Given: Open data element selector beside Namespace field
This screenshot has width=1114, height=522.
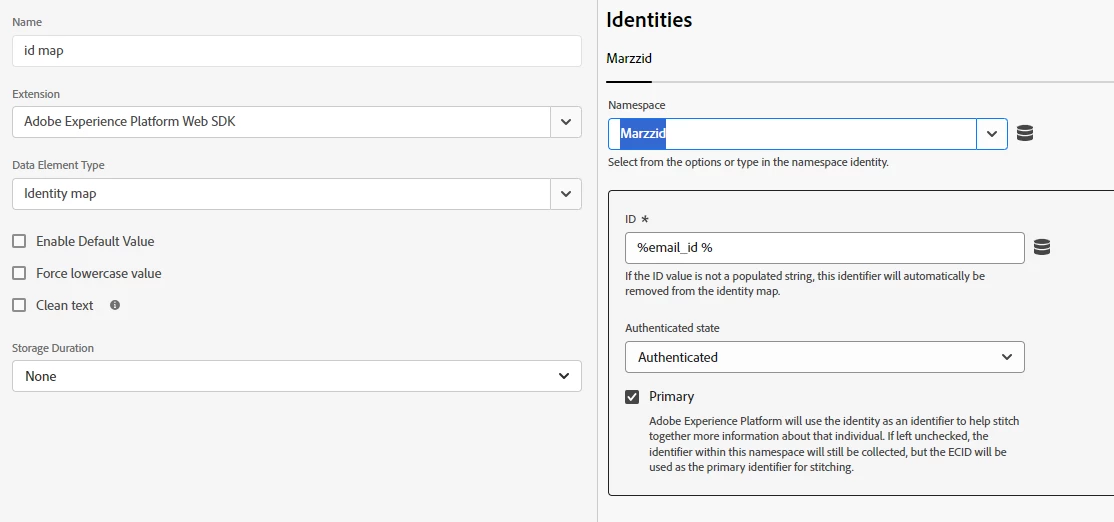Looking at the screenshot, I should pos(1024,134).
